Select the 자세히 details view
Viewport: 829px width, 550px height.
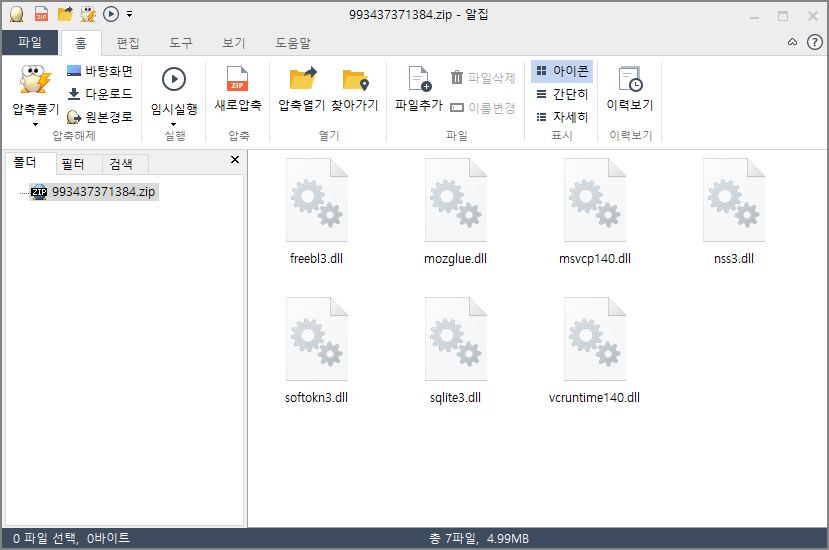click(562, 117)
